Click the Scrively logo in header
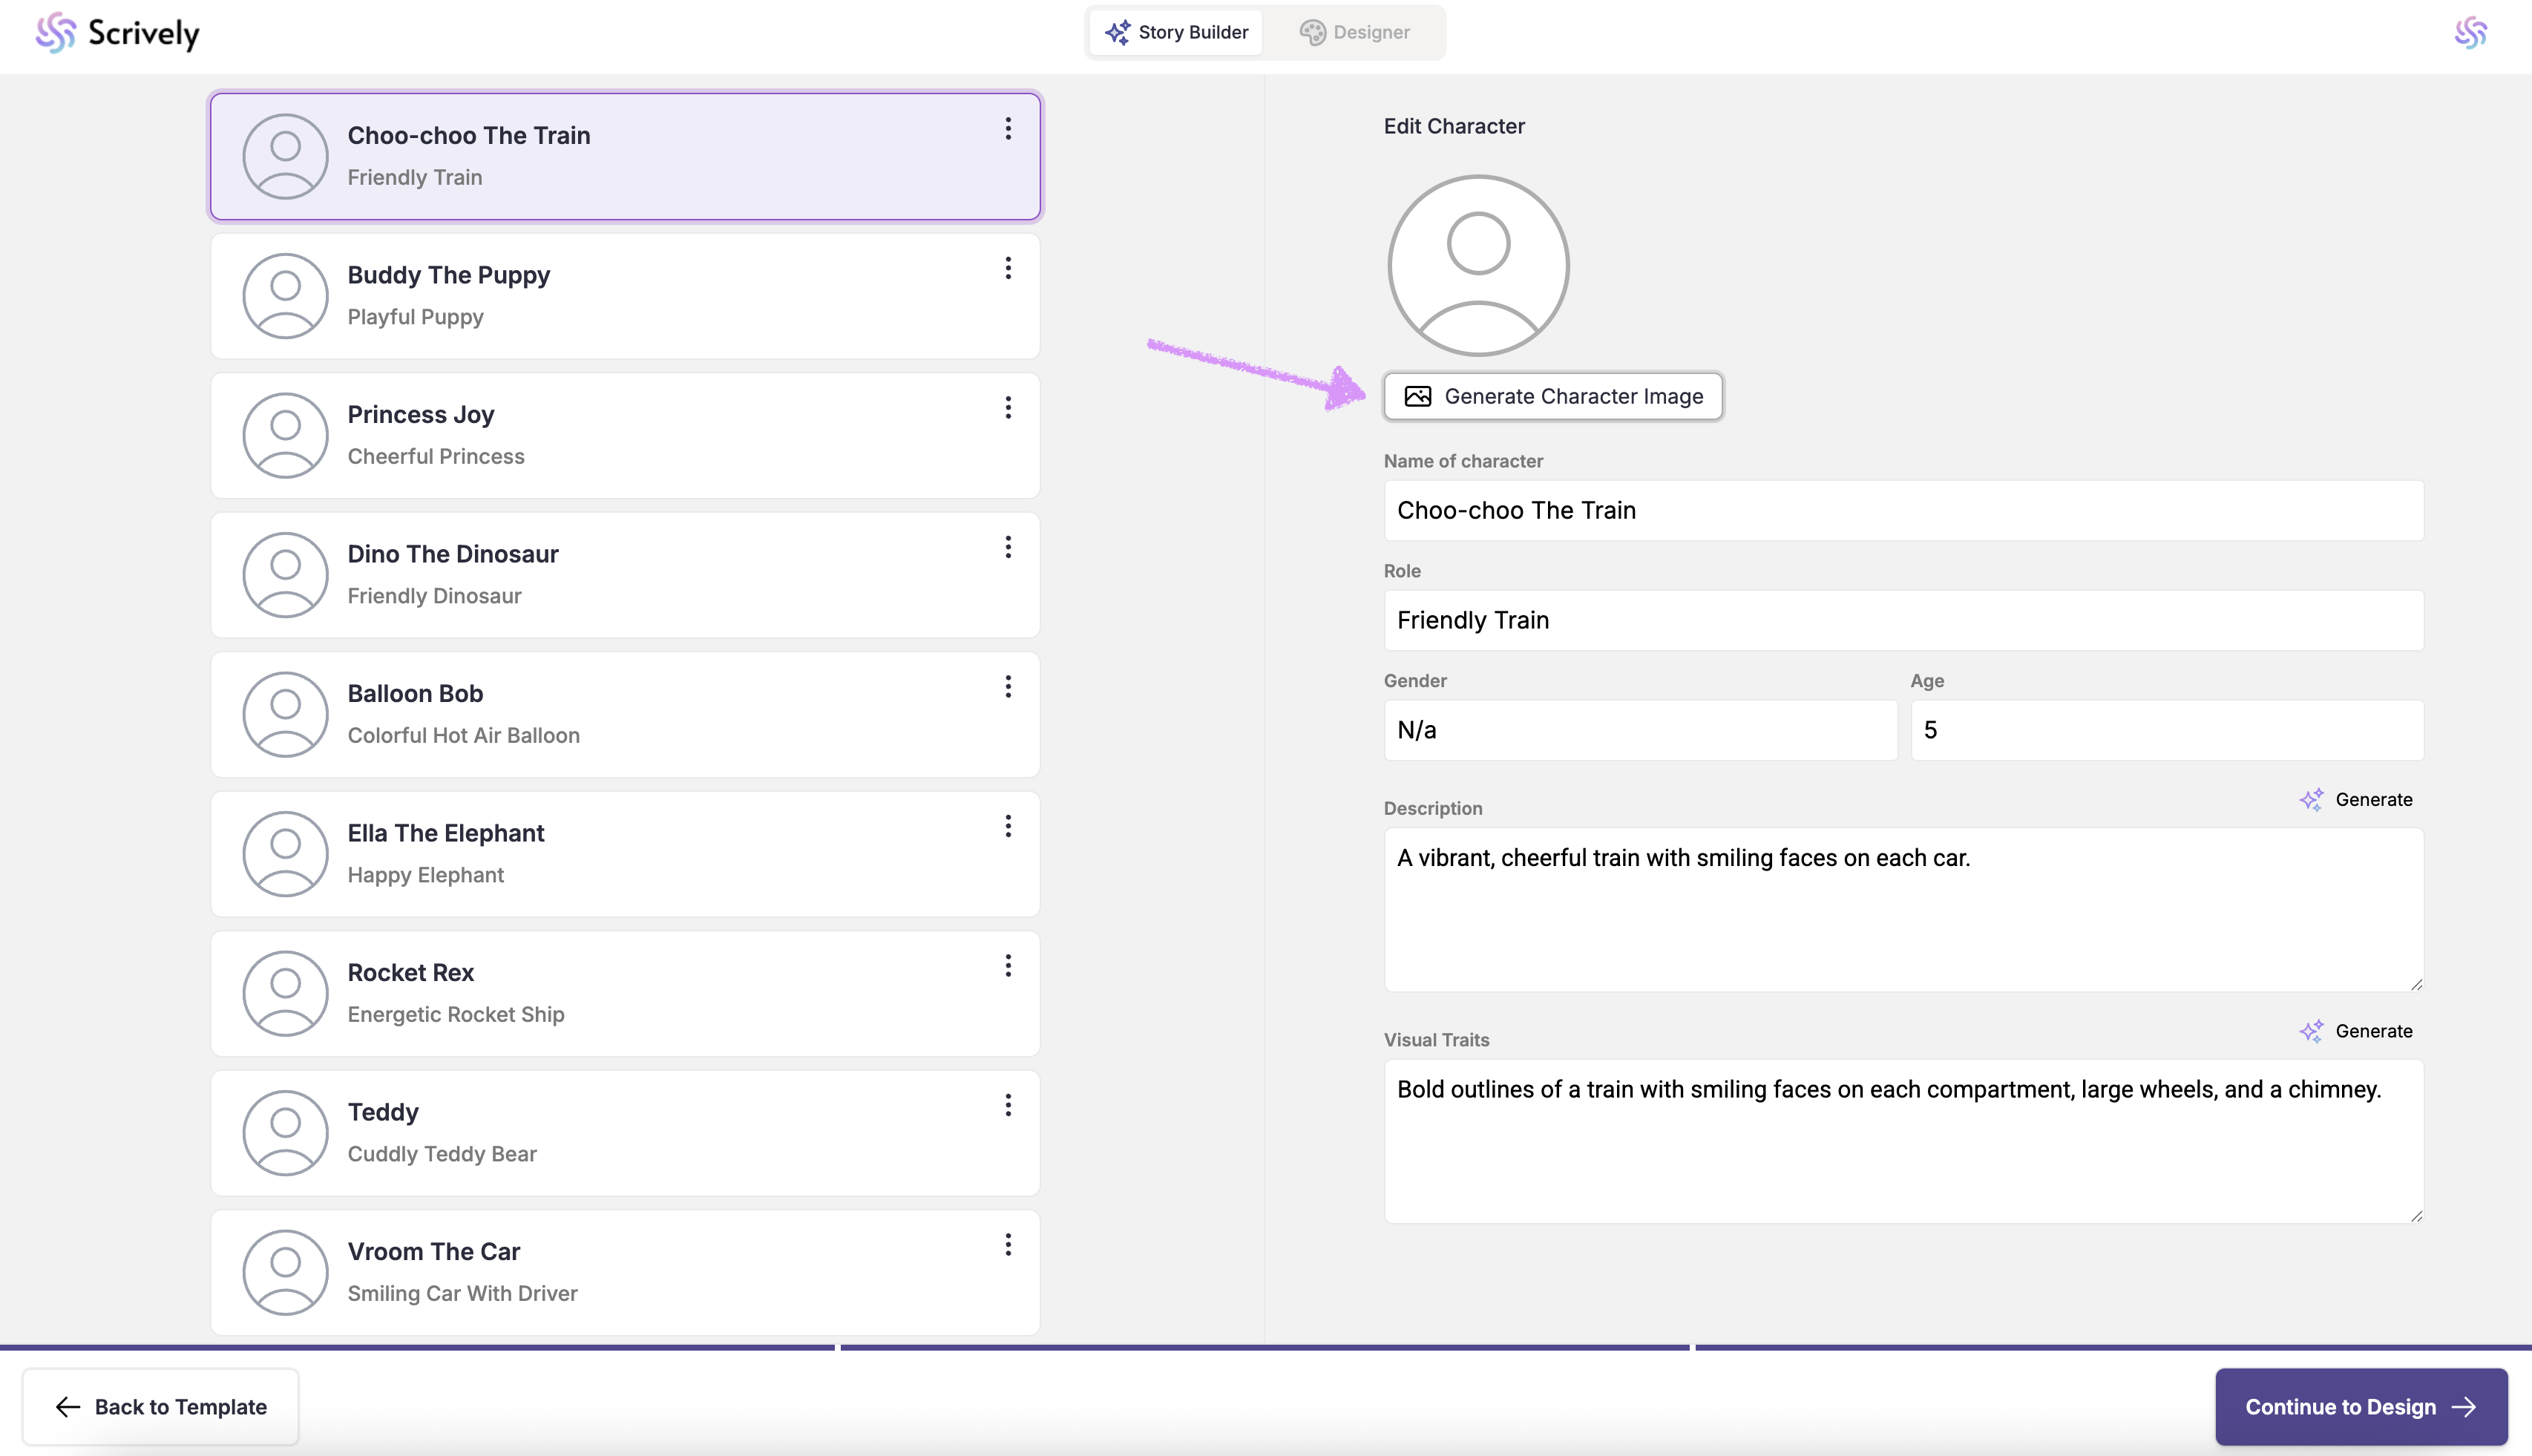This screenshot has width=2532, height=1456. (x=118, y=33)
